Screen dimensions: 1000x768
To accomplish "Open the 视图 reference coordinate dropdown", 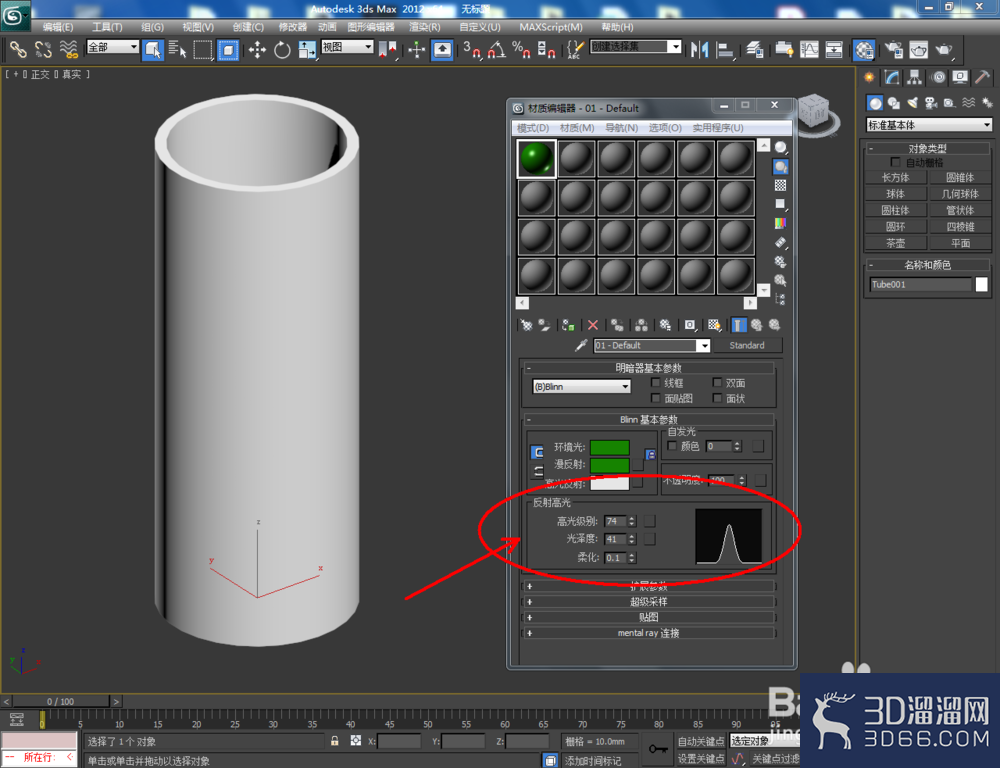I will click(347, 47).
